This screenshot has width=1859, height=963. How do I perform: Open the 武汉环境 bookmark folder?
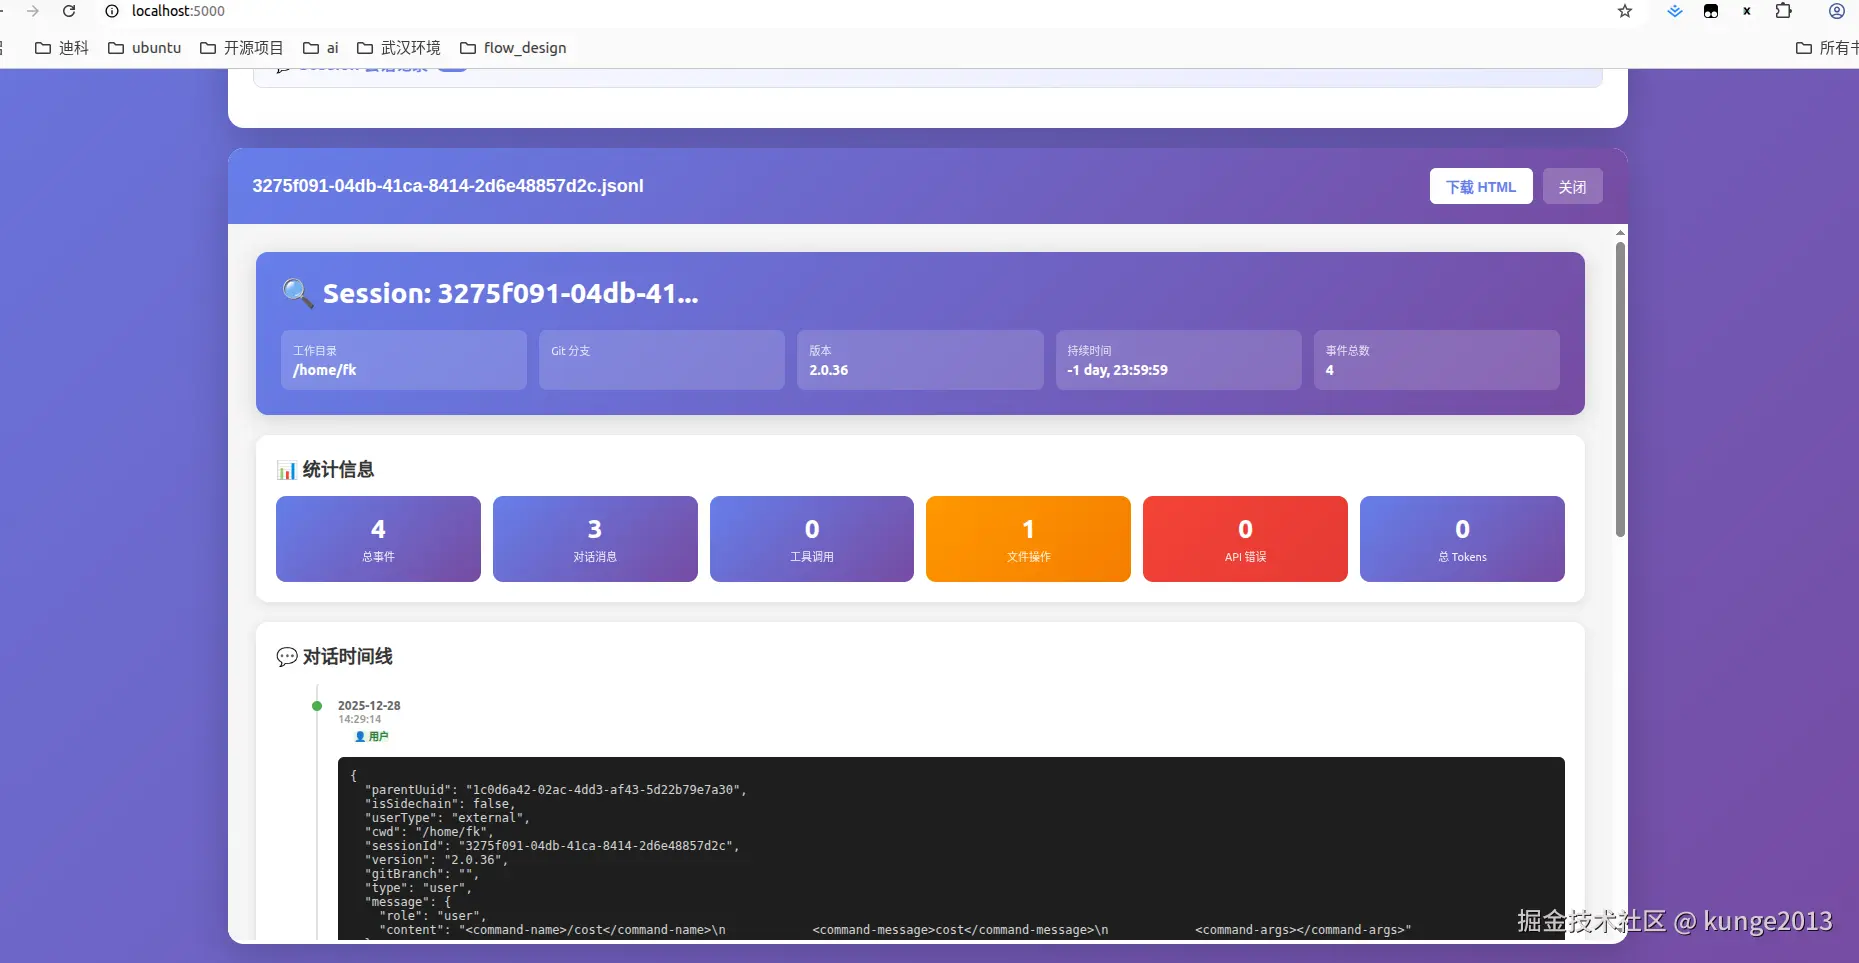399,48
